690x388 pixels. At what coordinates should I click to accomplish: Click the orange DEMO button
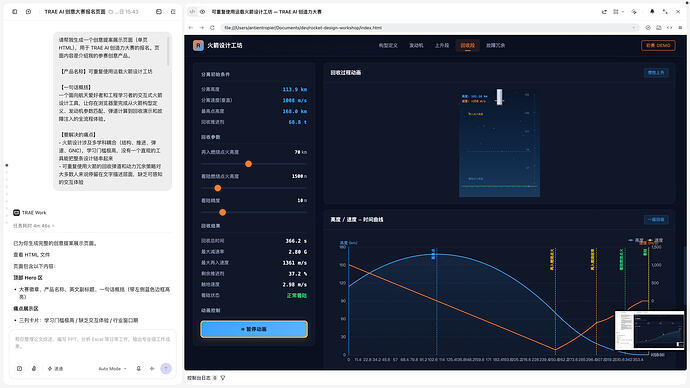click(658, 45)
